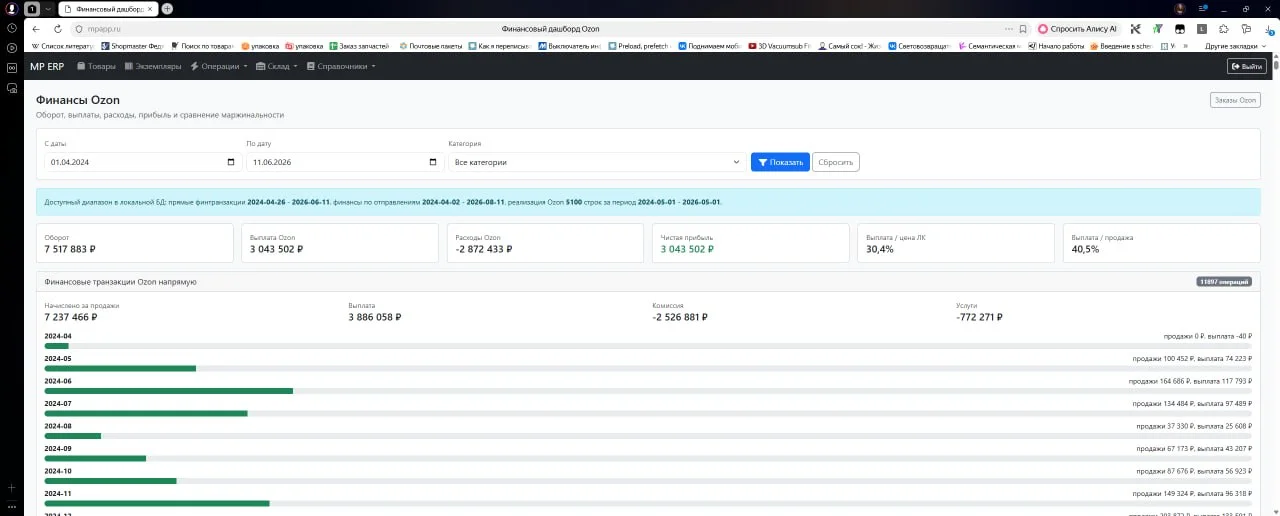Click the profile avatar in the browser sidebar
This screenshot has height=516, width=1280.
[11, 8]
